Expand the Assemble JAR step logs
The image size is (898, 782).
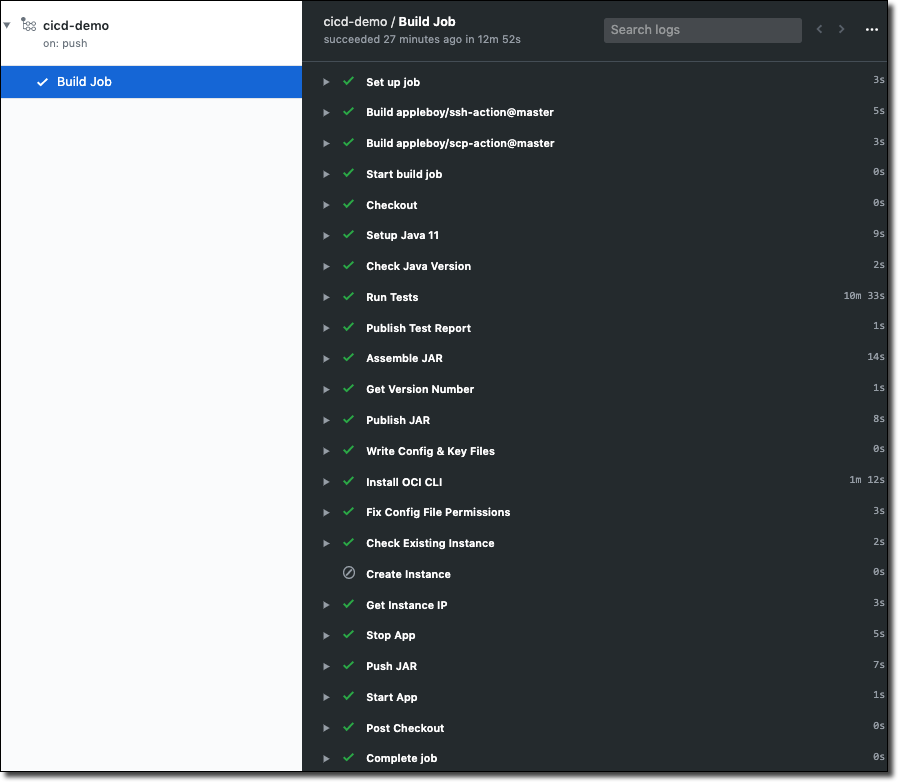(327, 358)
